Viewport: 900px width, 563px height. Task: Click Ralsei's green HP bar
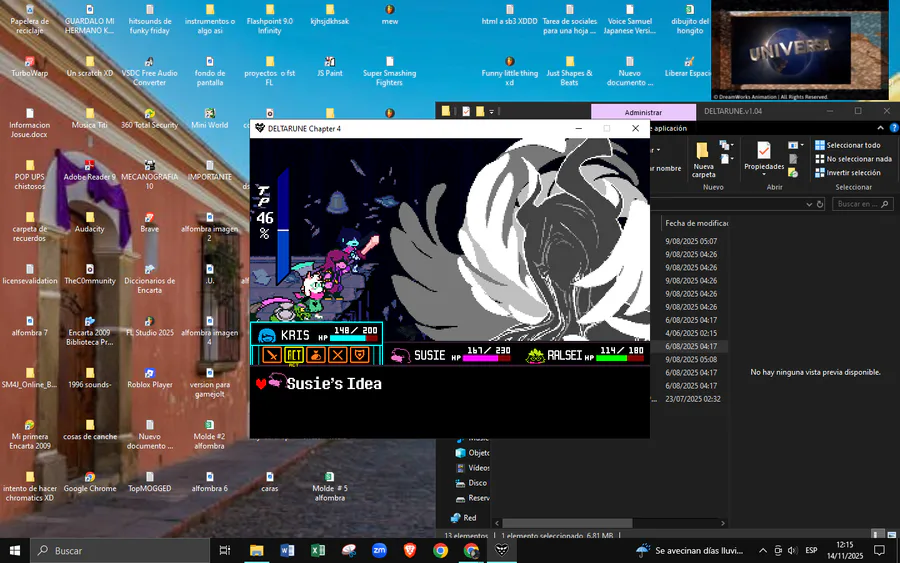[620, 358]
